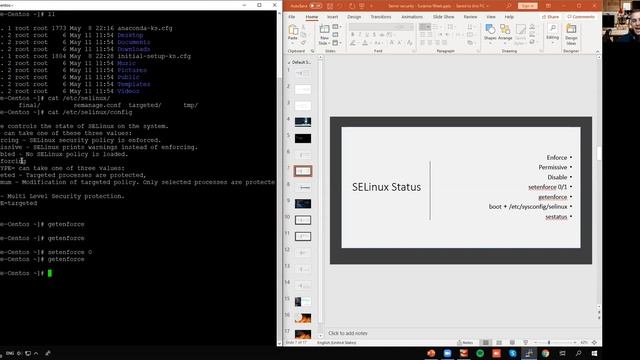Switch to the Review tab
640x360 pixels.
[x=470, y=17]
